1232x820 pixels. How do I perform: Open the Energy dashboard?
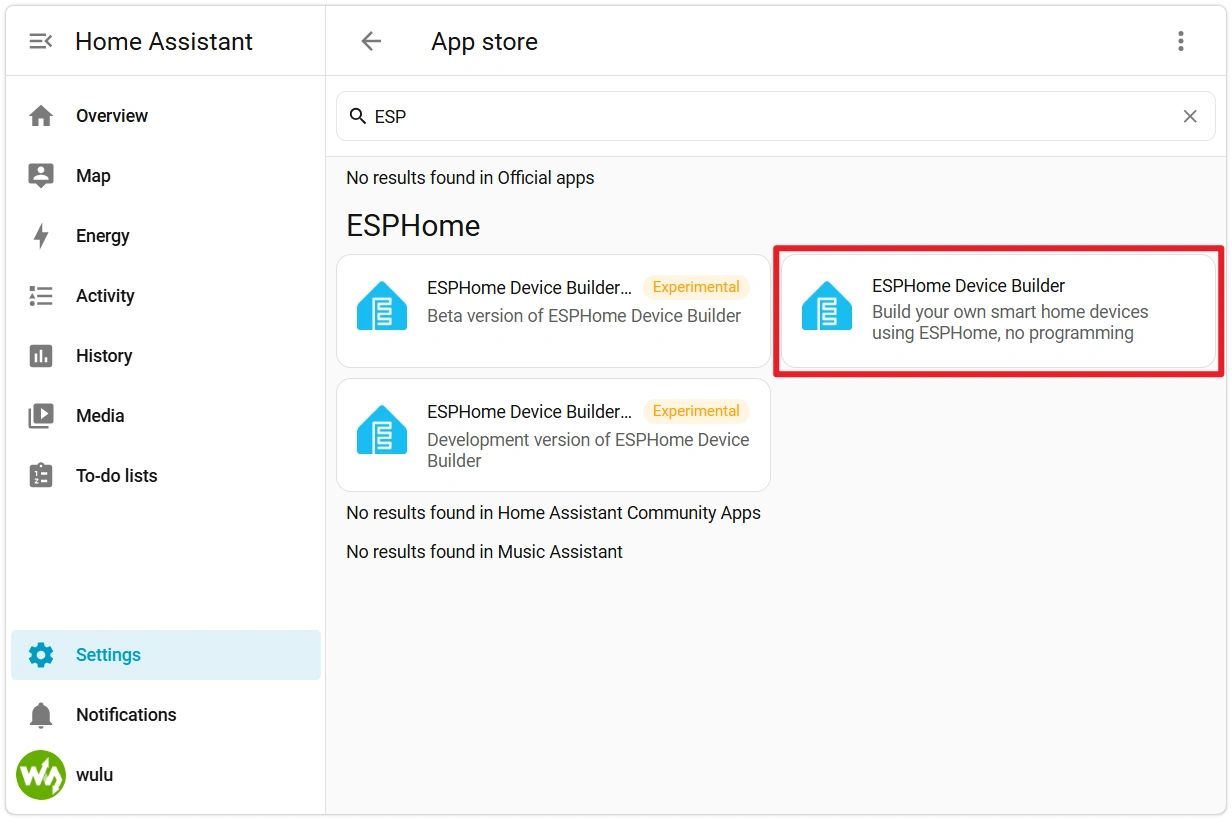[166, 236]
